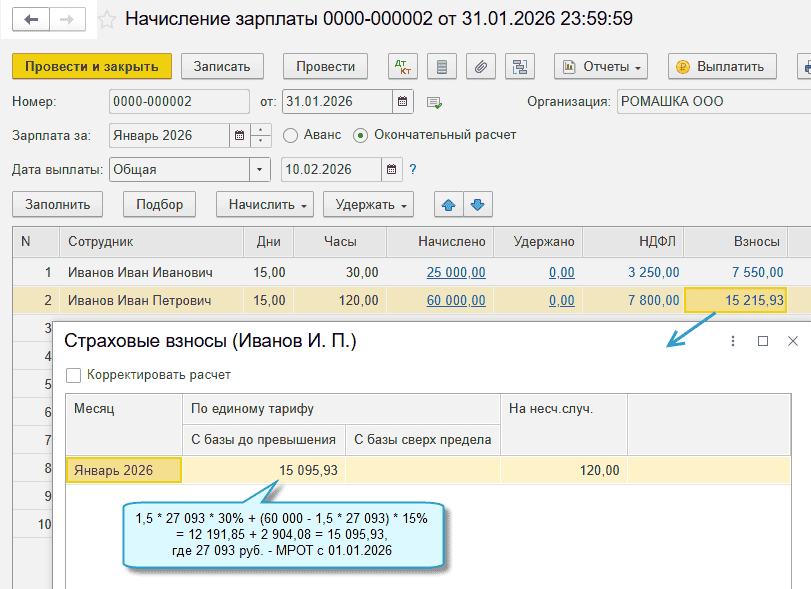Select the Аванс radio button
The height and width of the screenshot is (589, 811).
click(291, 135)
